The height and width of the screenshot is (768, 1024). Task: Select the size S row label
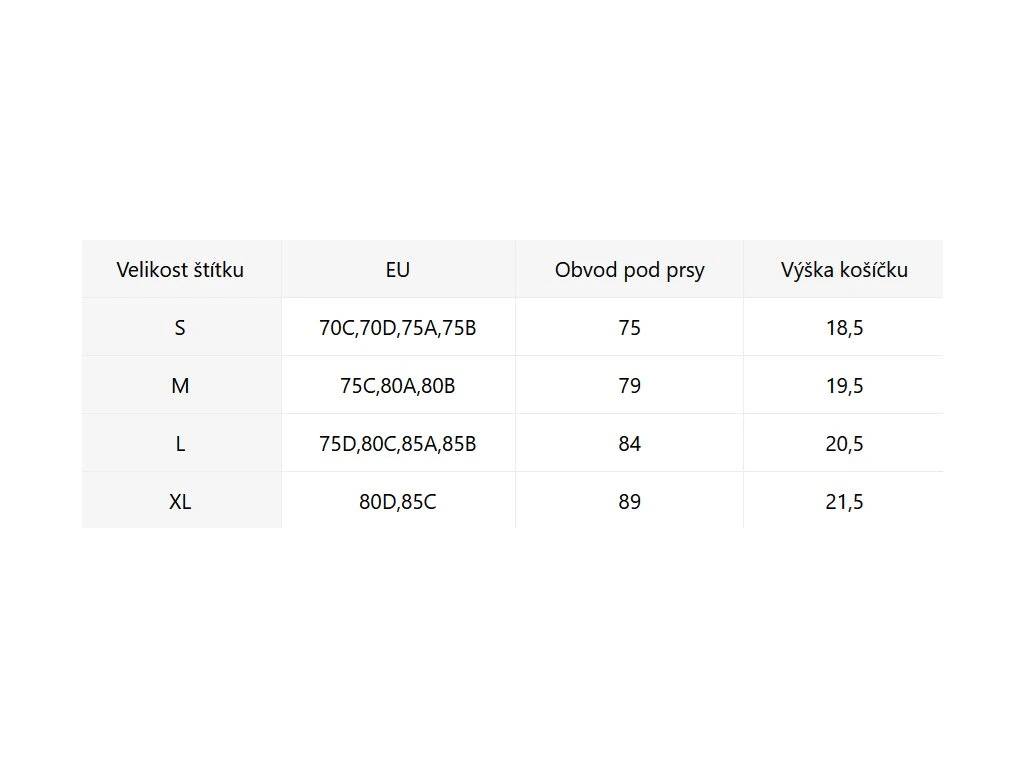(180, 328)
